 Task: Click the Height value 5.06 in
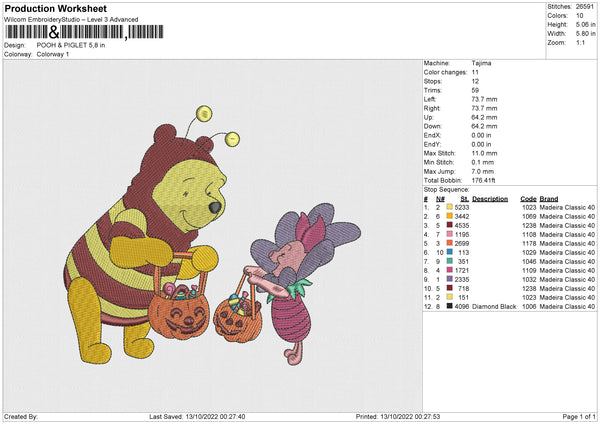[585, 24]
